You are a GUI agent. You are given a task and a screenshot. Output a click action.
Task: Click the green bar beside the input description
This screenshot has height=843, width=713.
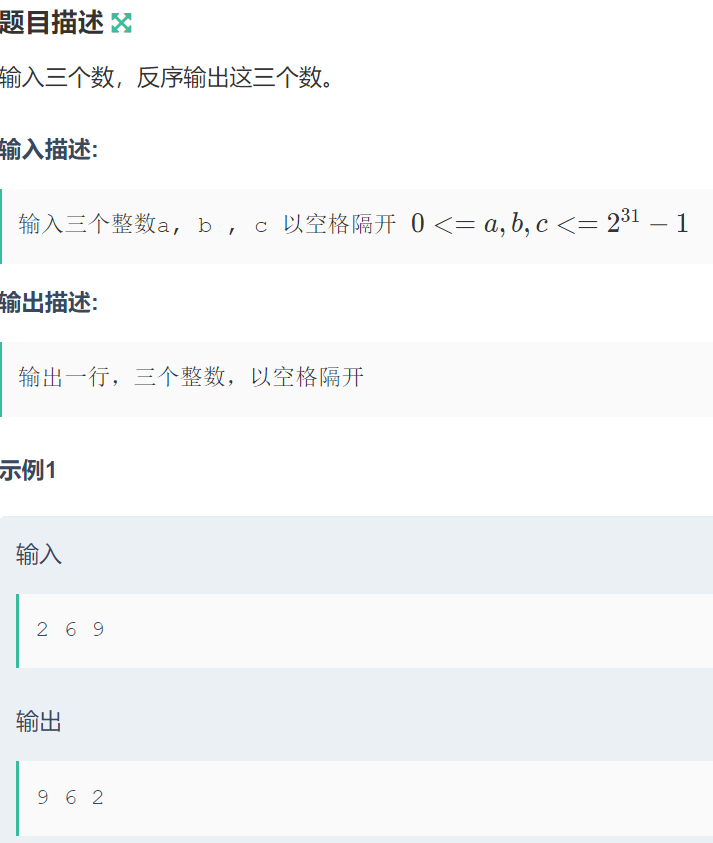tap(1, 226)
